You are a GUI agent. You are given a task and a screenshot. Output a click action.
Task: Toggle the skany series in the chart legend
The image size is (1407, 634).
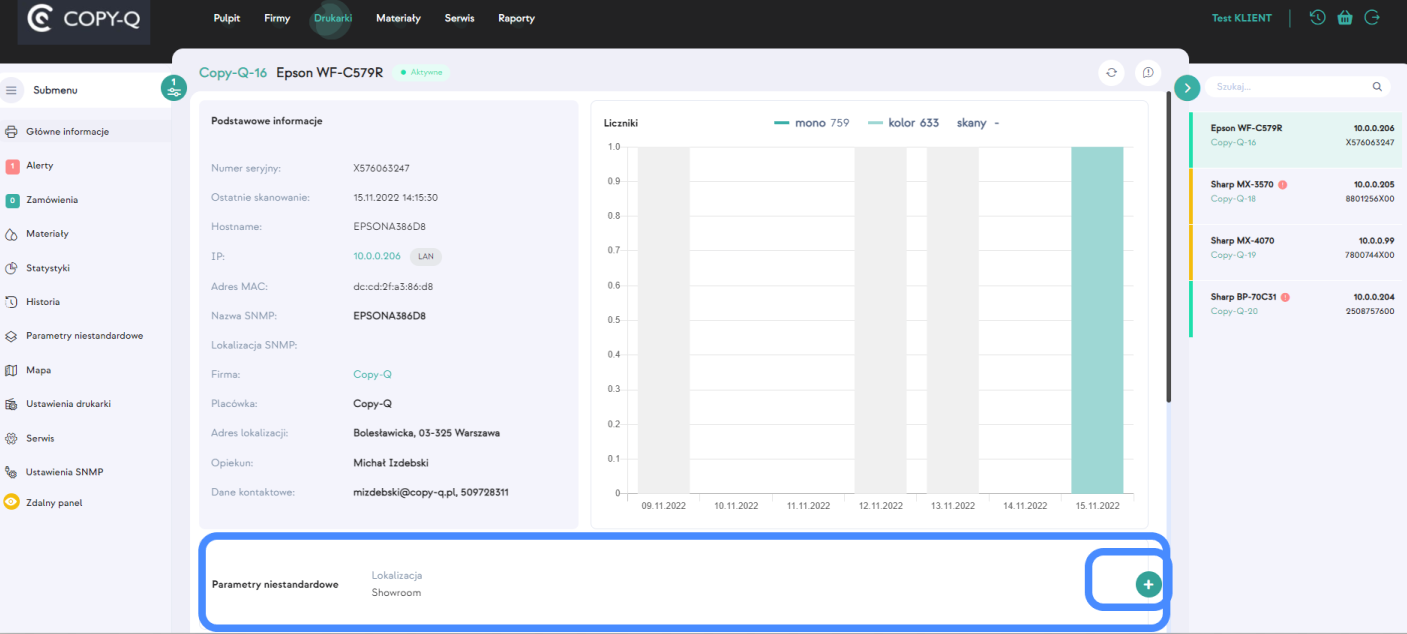pyautogui.click(x=978, y=123)
